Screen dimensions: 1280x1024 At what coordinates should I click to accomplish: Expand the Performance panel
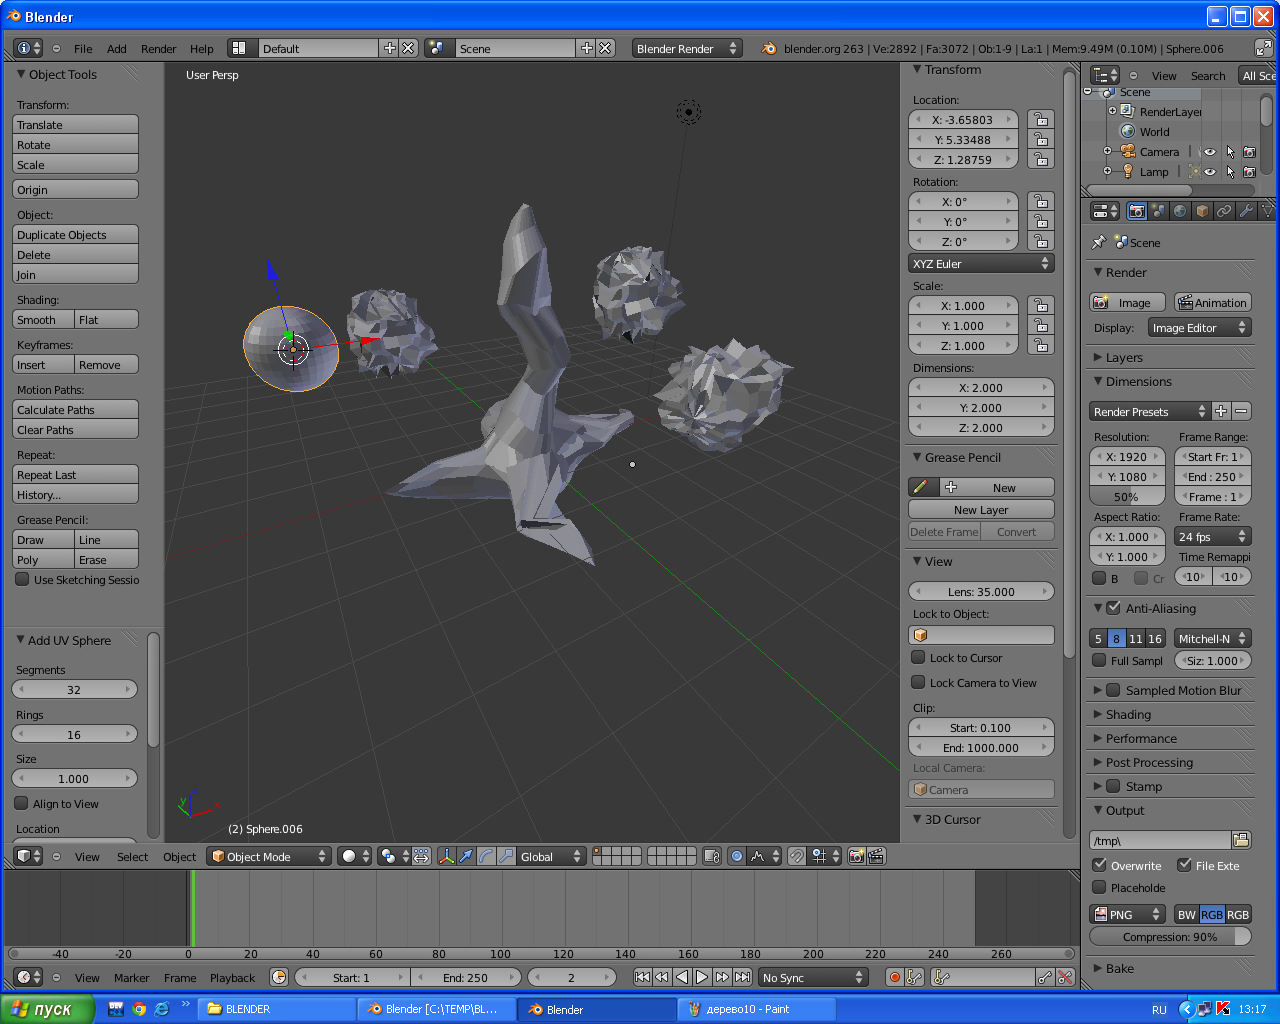click(1141, 738)
